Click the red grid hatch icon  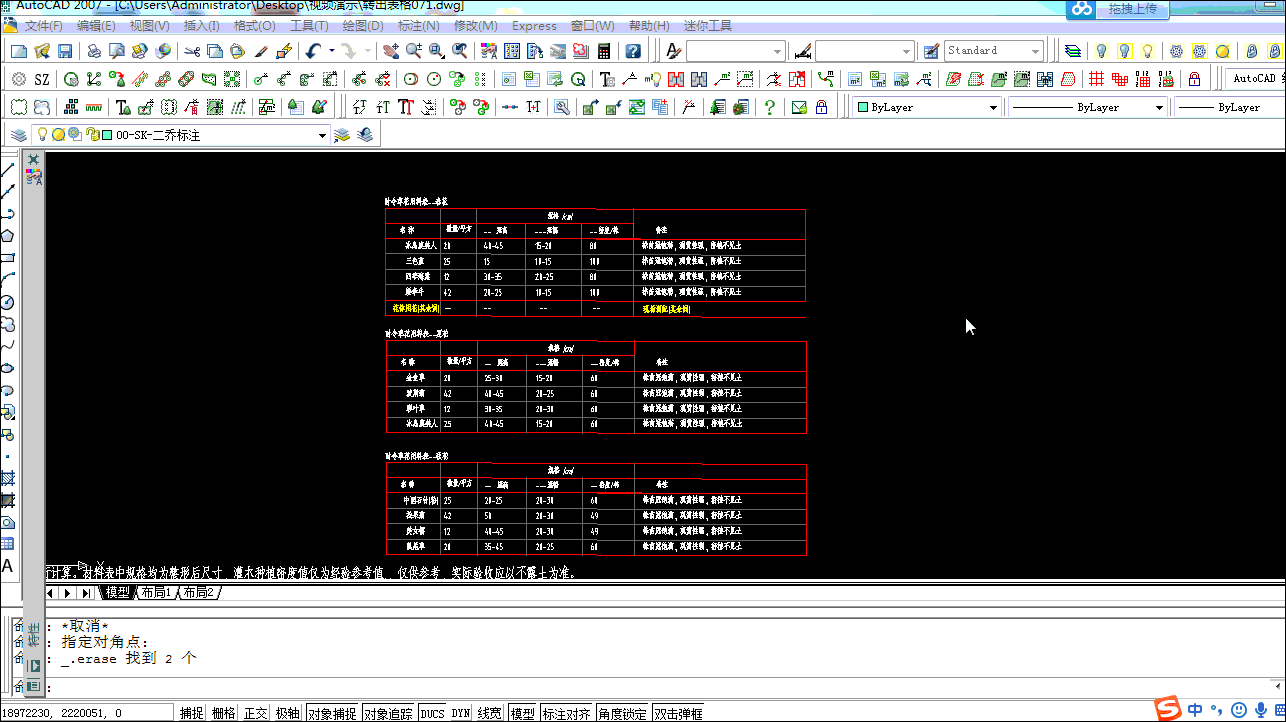pyautogui.click(x=1096, y=79)
